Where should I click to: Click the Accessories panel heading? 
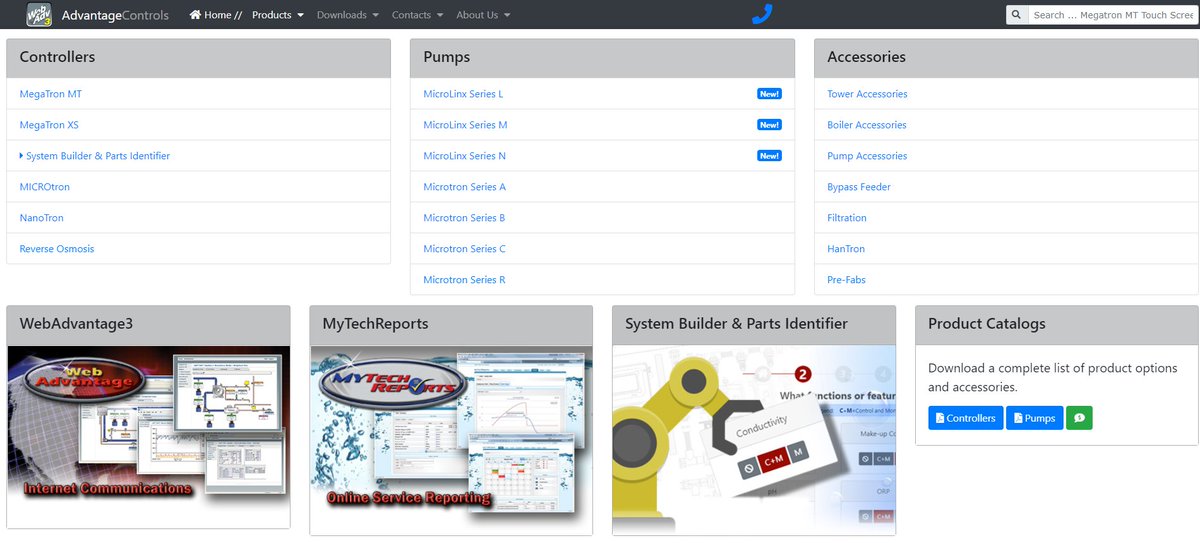[x=1006, y=58]
